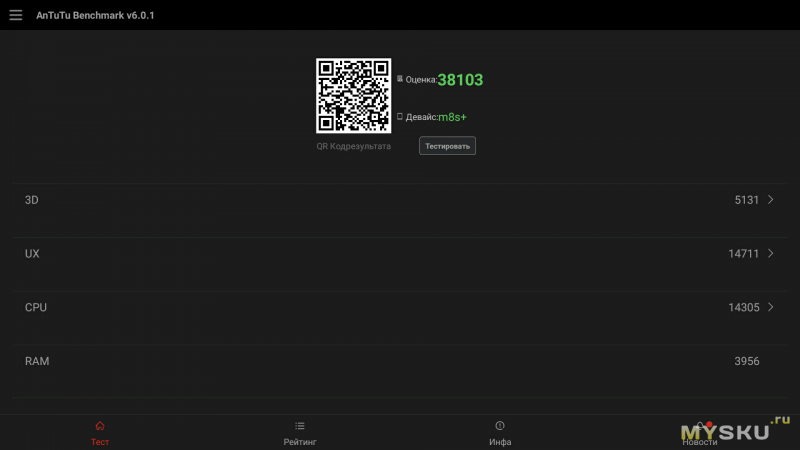Expand the UX score details chevron
Image resolution: width=800 pixels, height=450 pixels.
[771, 253]
